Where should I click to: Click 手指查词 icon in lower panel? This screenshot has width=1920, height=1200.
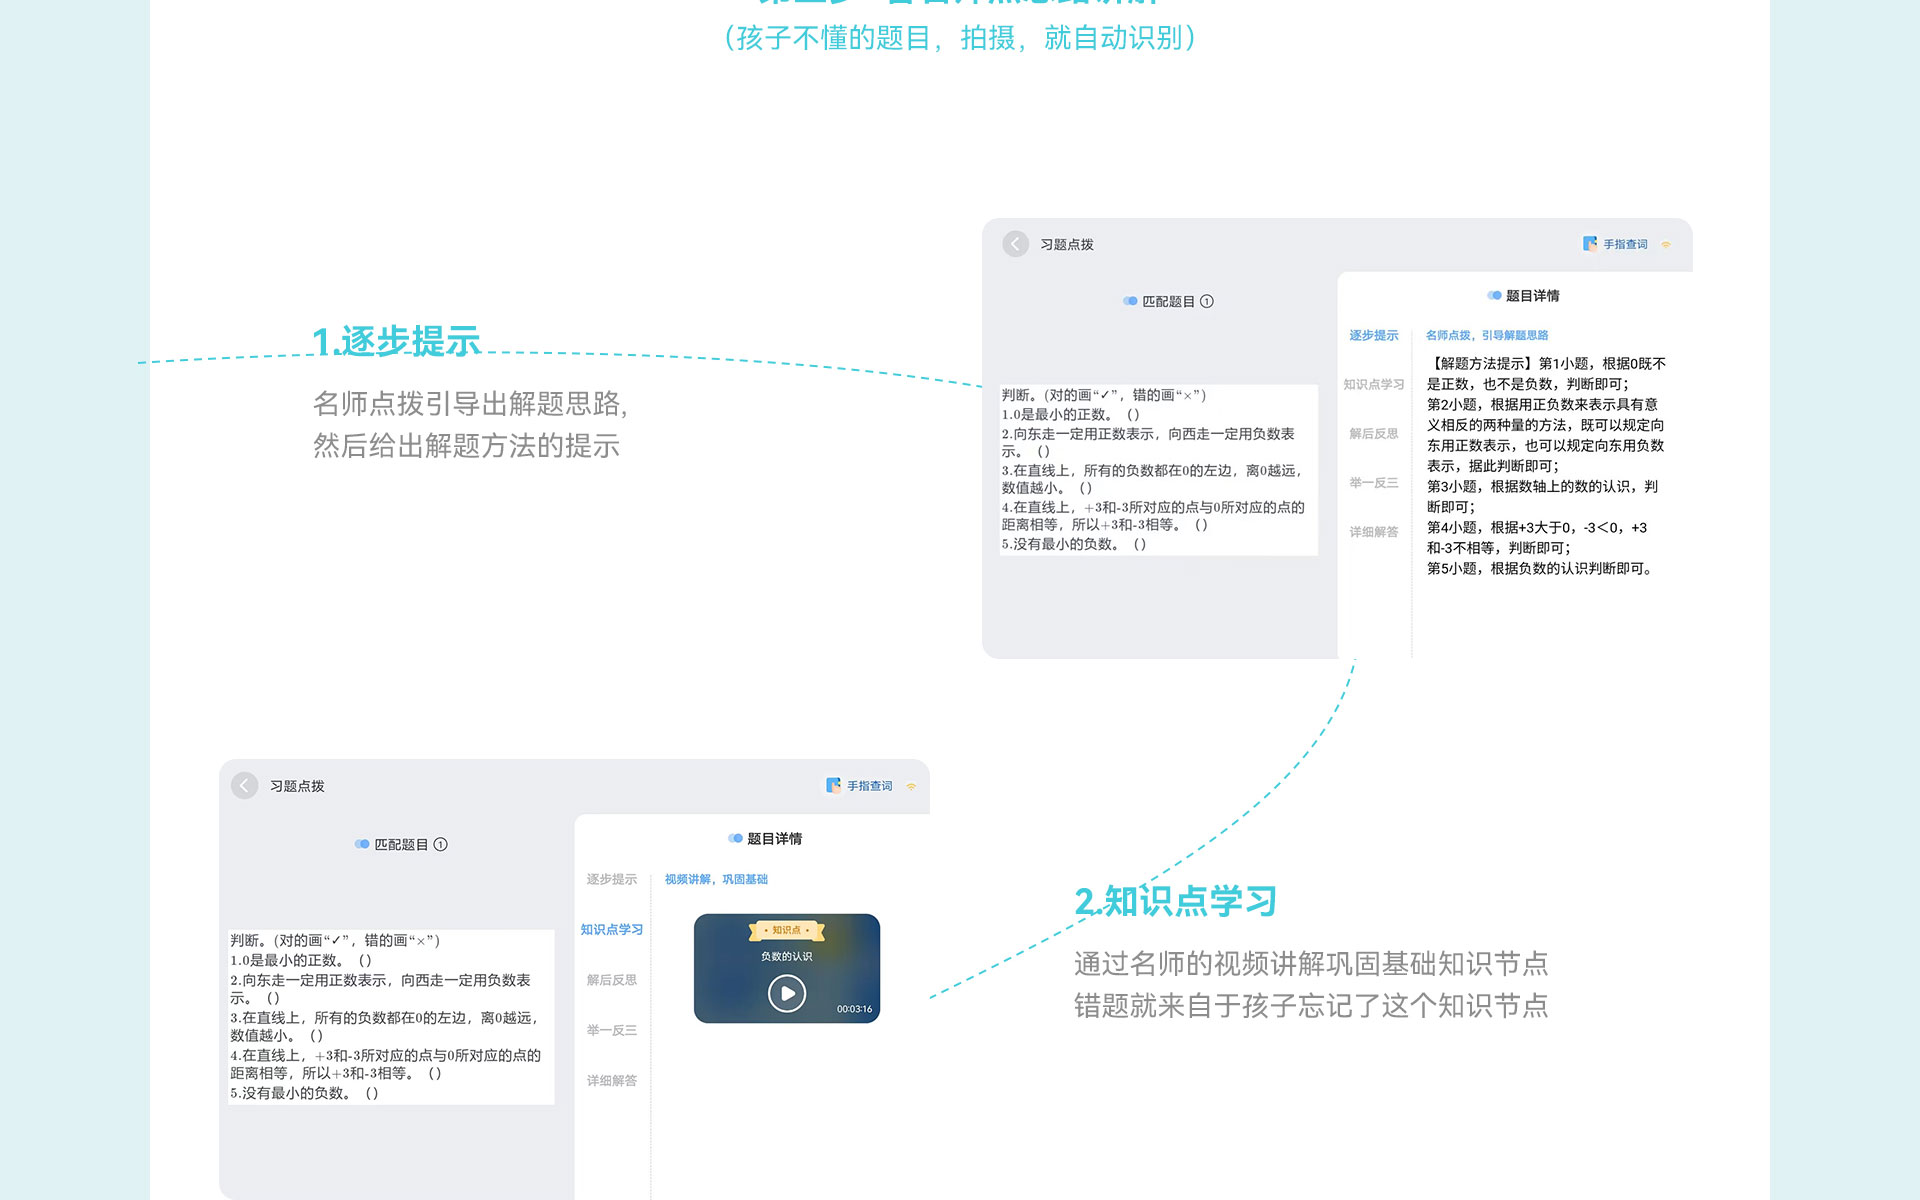[x=833, y=786]
